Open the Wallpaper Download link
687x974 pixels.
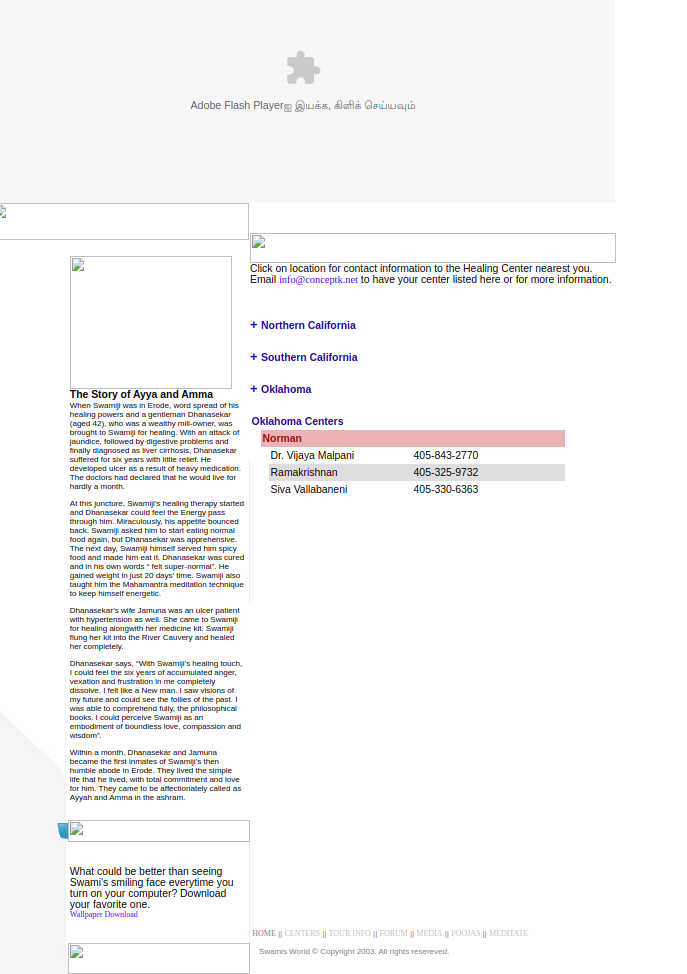coord(104,914)
